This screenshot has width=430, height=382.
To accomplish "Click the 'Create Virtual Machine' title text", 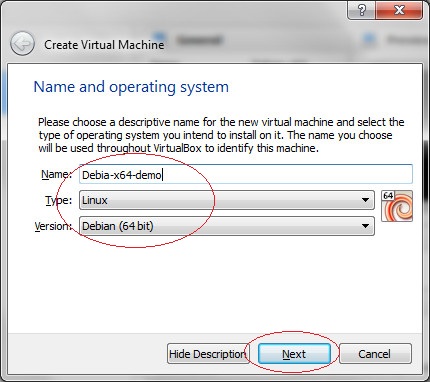I will point(104,45).
